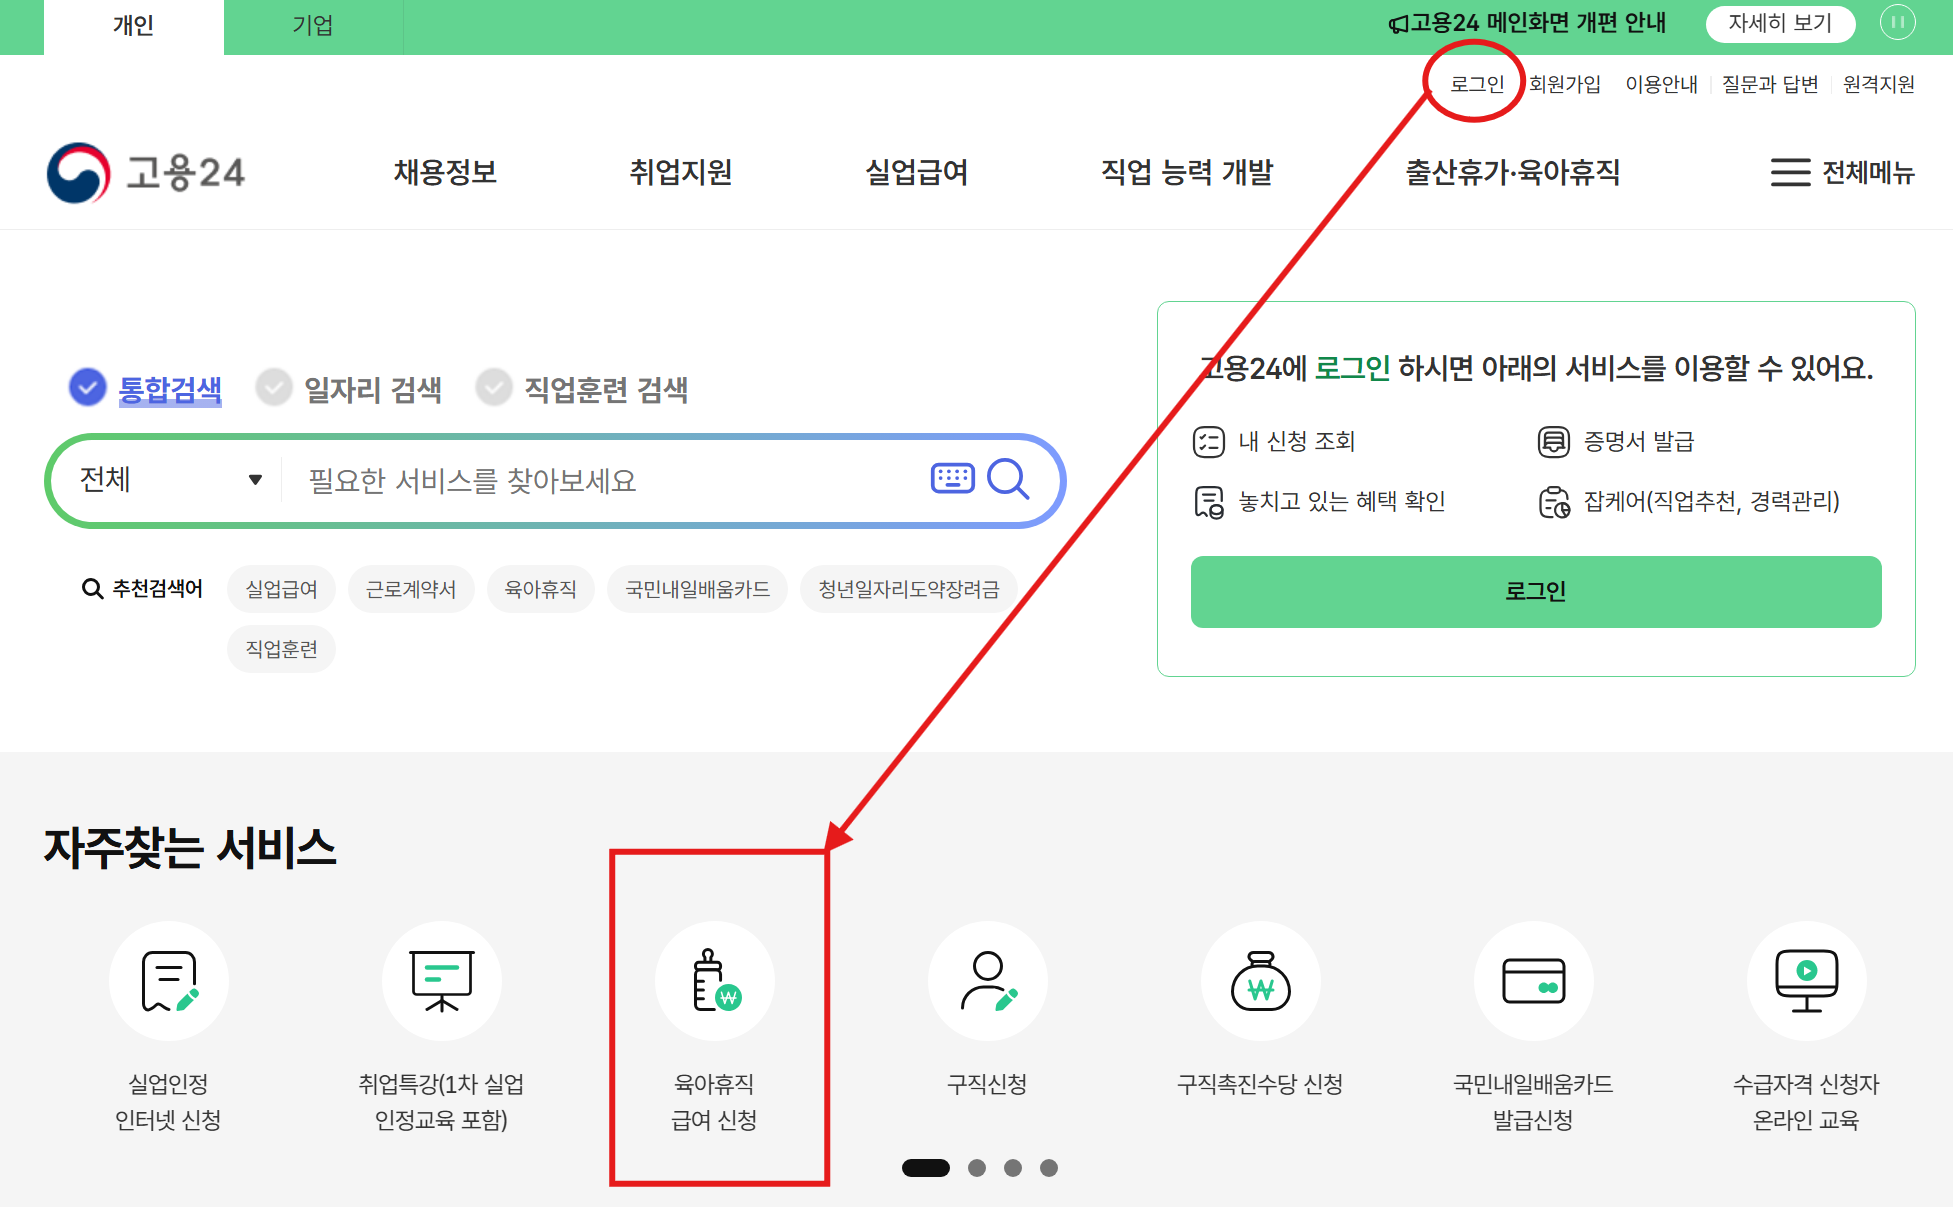Pause the banner with the pause icon
This screenshot has width=1953, height=1207.
point(1897,22)
